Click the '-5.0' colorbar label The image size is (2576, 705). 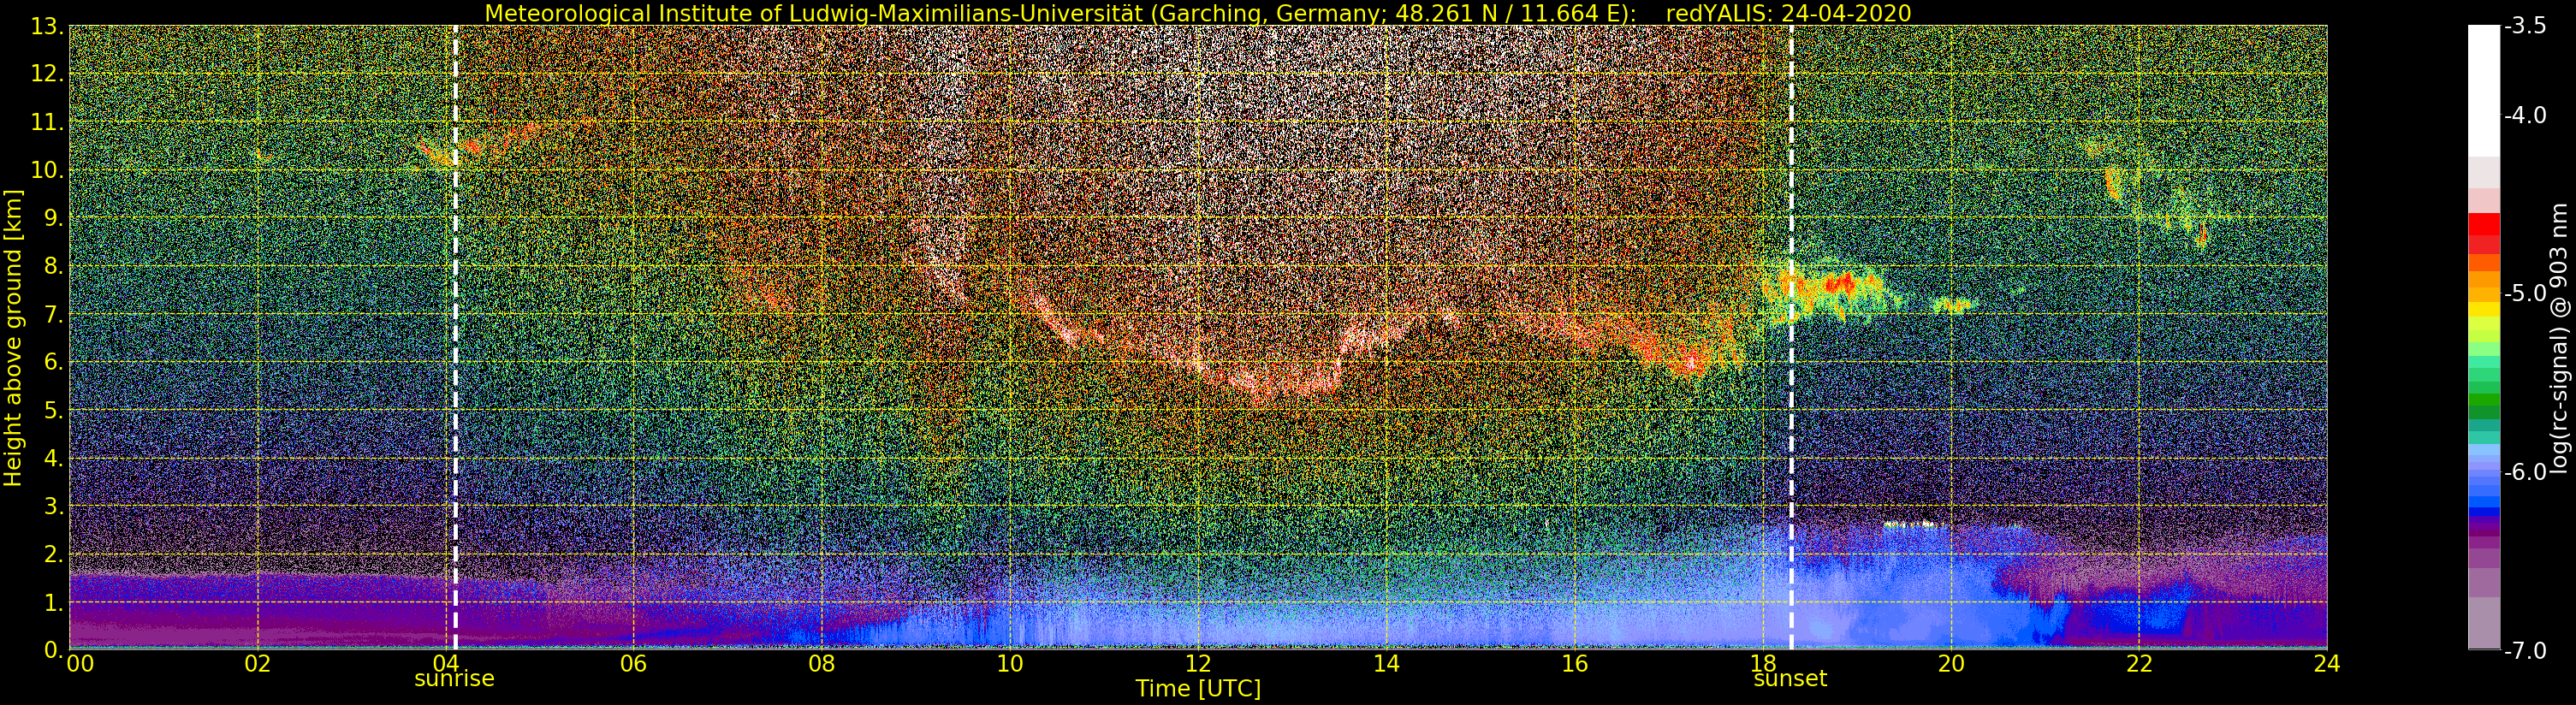2525,293
